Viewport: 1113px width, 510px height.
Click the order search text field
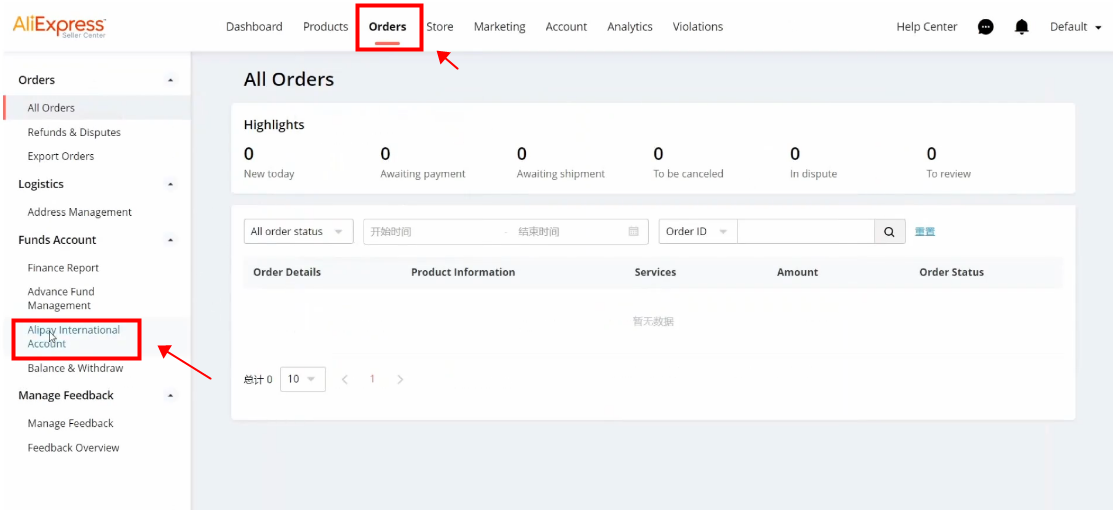806,232
